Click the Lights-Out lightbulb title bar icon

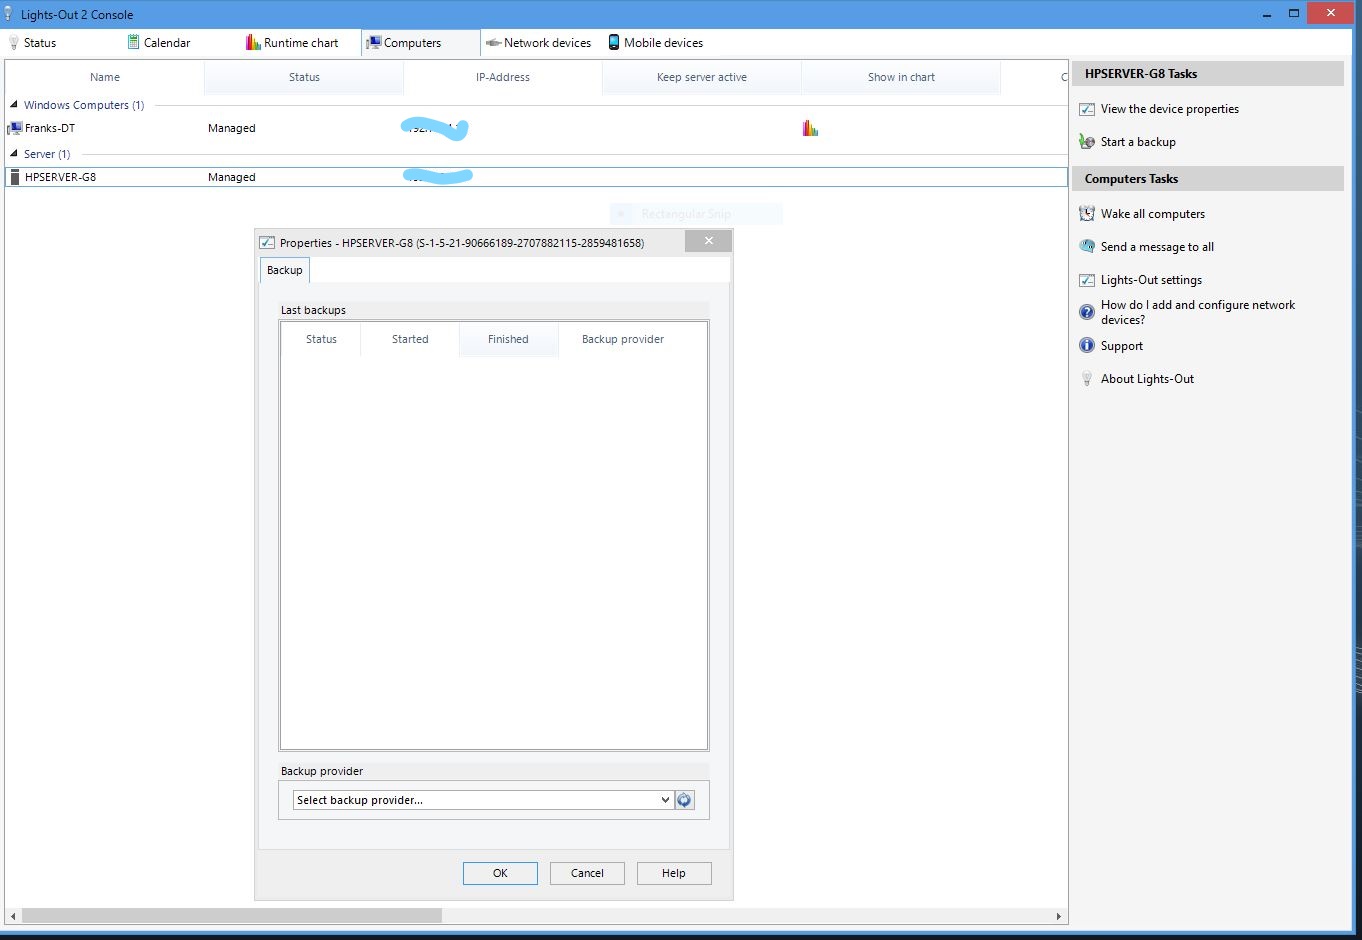pyautogui.click(x=8, y=14)
